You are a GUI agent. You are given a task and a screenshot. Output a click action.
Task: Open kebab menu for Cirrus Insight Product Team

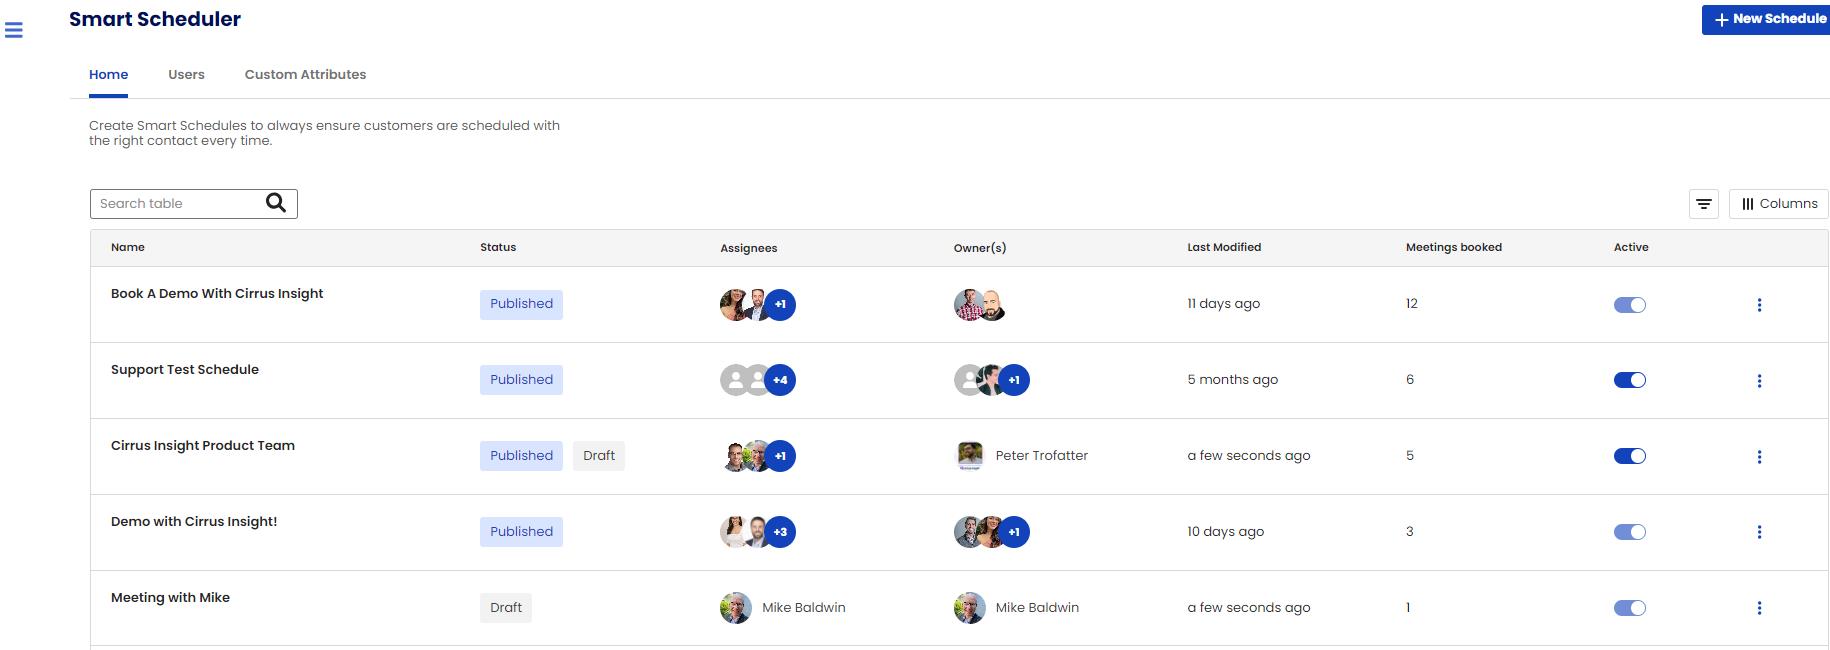pyautogui.click(x=1759, y=457)
